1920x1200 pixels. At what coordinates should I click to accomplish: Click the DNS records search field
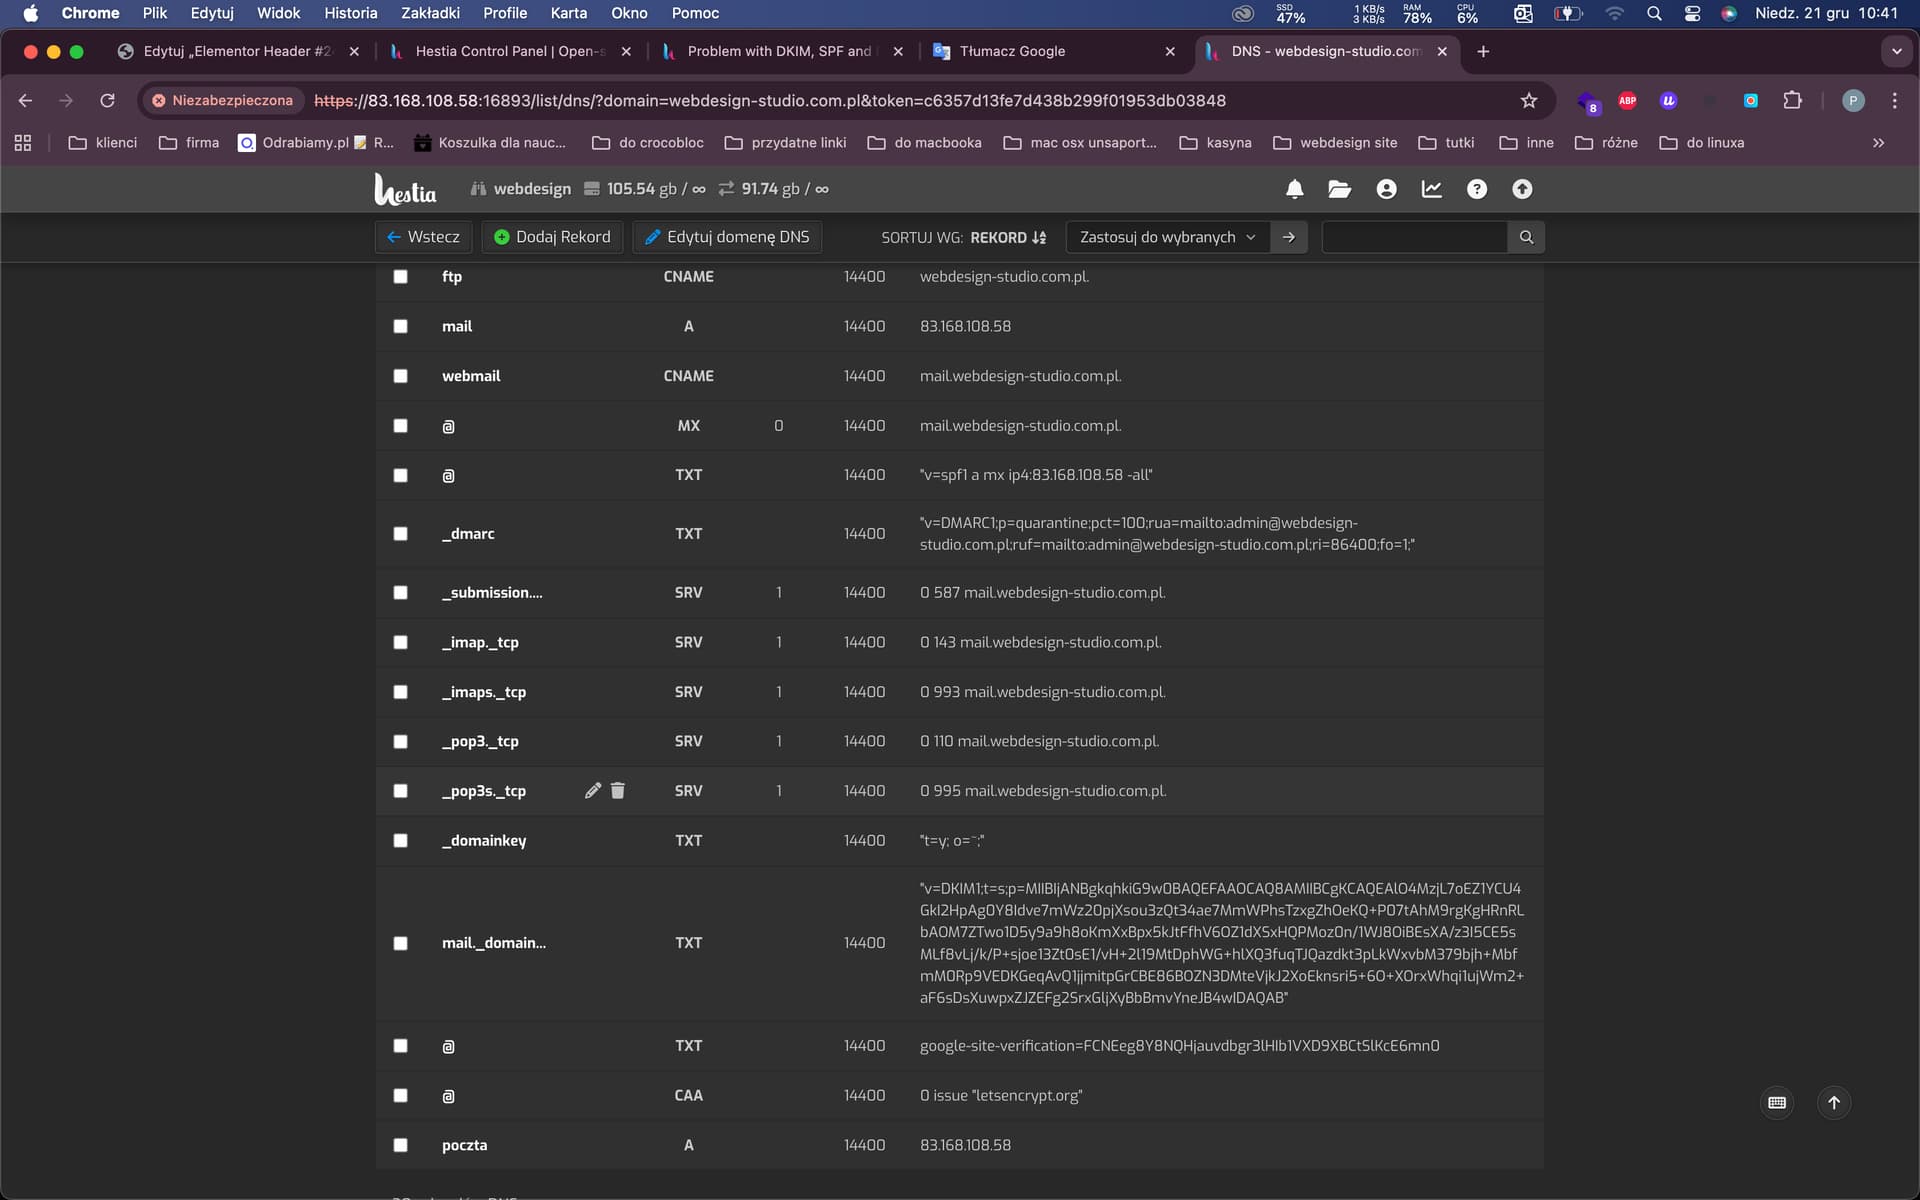coord(1414,237)
